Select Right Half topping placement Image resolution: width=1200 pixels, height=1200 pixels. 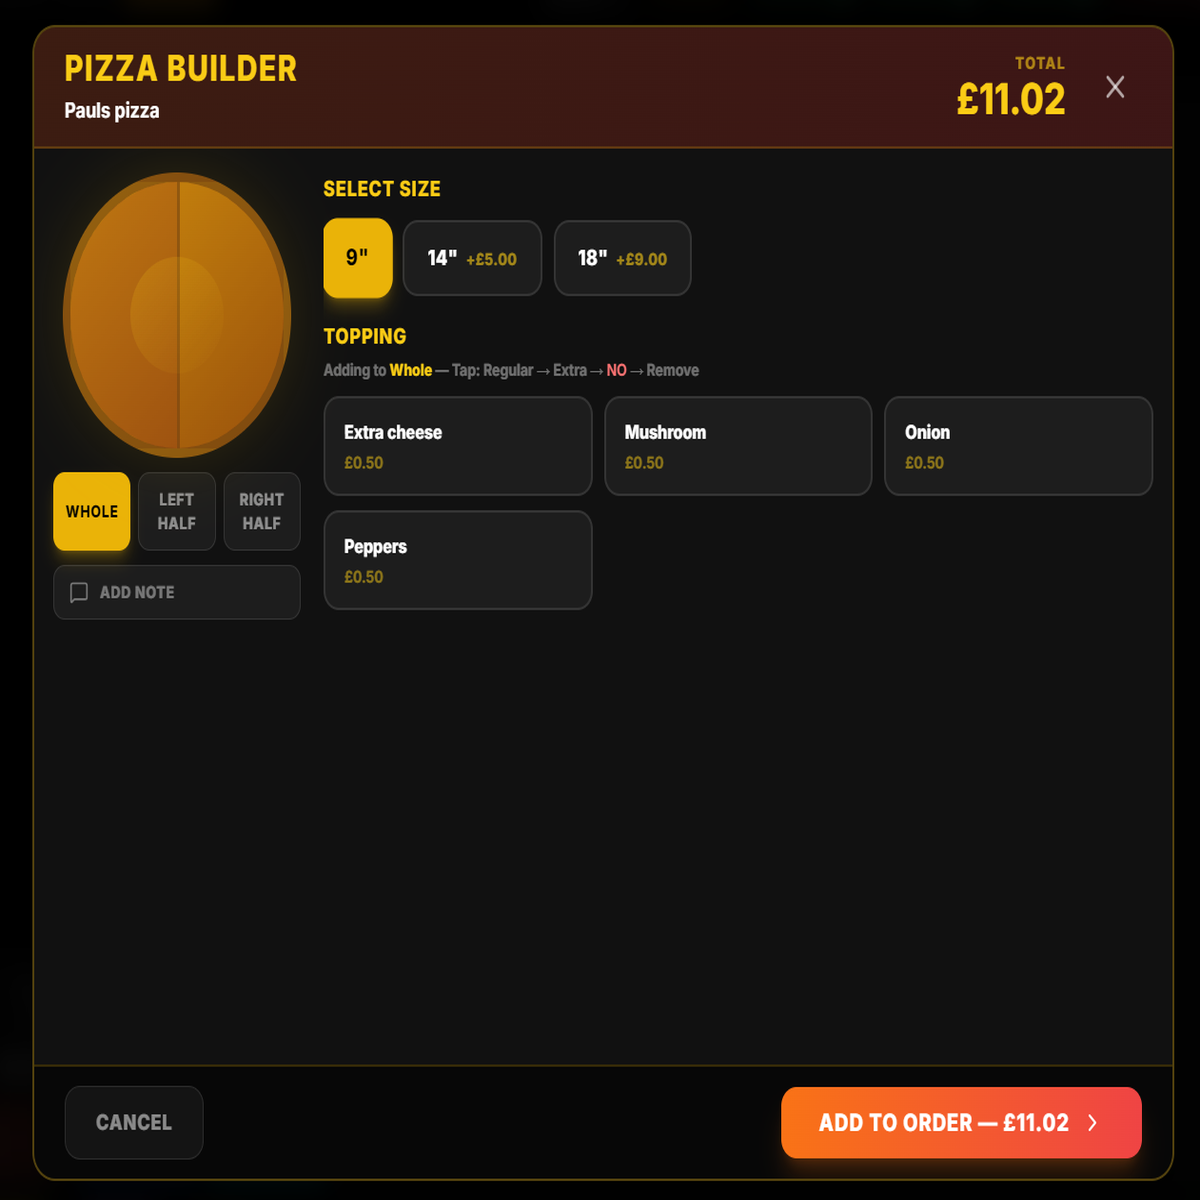[x=261, y=511]
